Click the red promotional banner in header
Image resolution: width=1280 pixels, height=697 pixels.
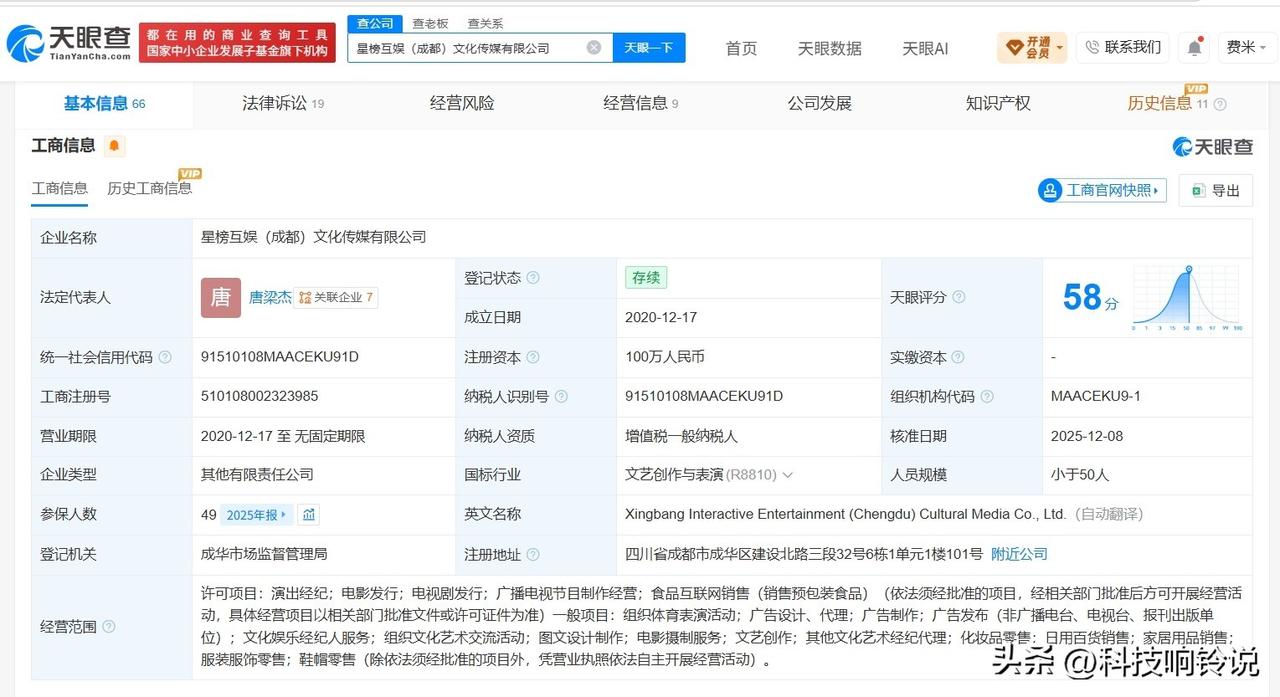pyautogui.click(x=237, y=43)
